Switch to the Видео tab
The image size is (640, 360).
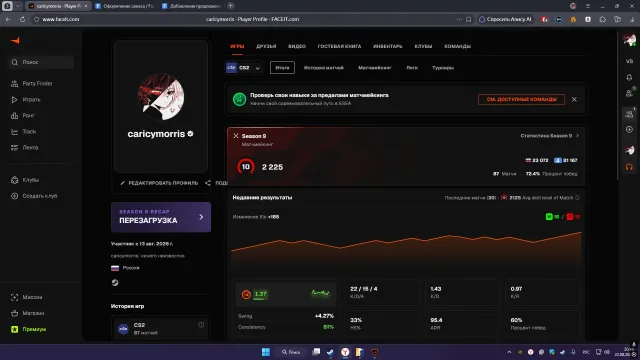point(297,46)
